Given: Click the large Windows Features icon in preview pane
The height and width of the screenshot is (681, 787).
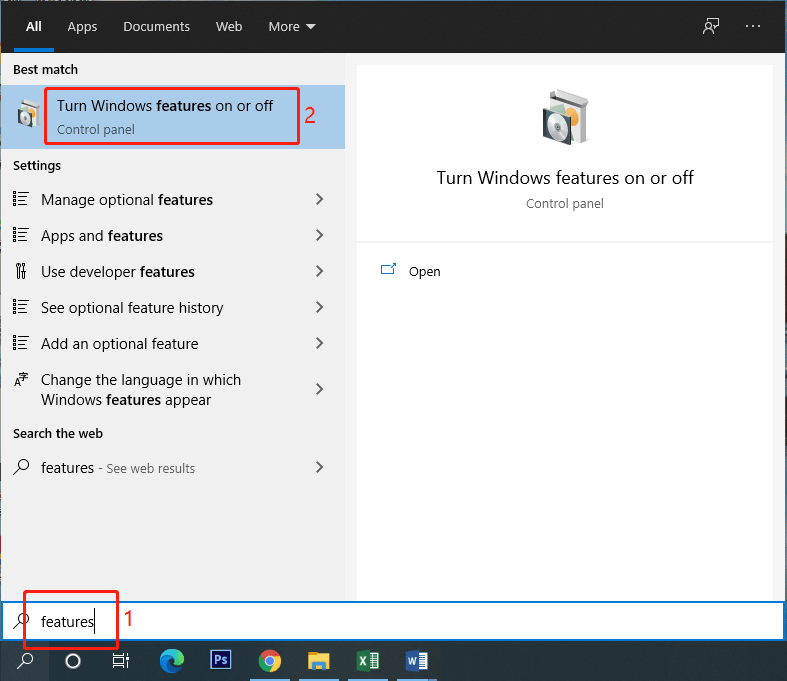Looking at the screenshot, I should coord(565,117).
